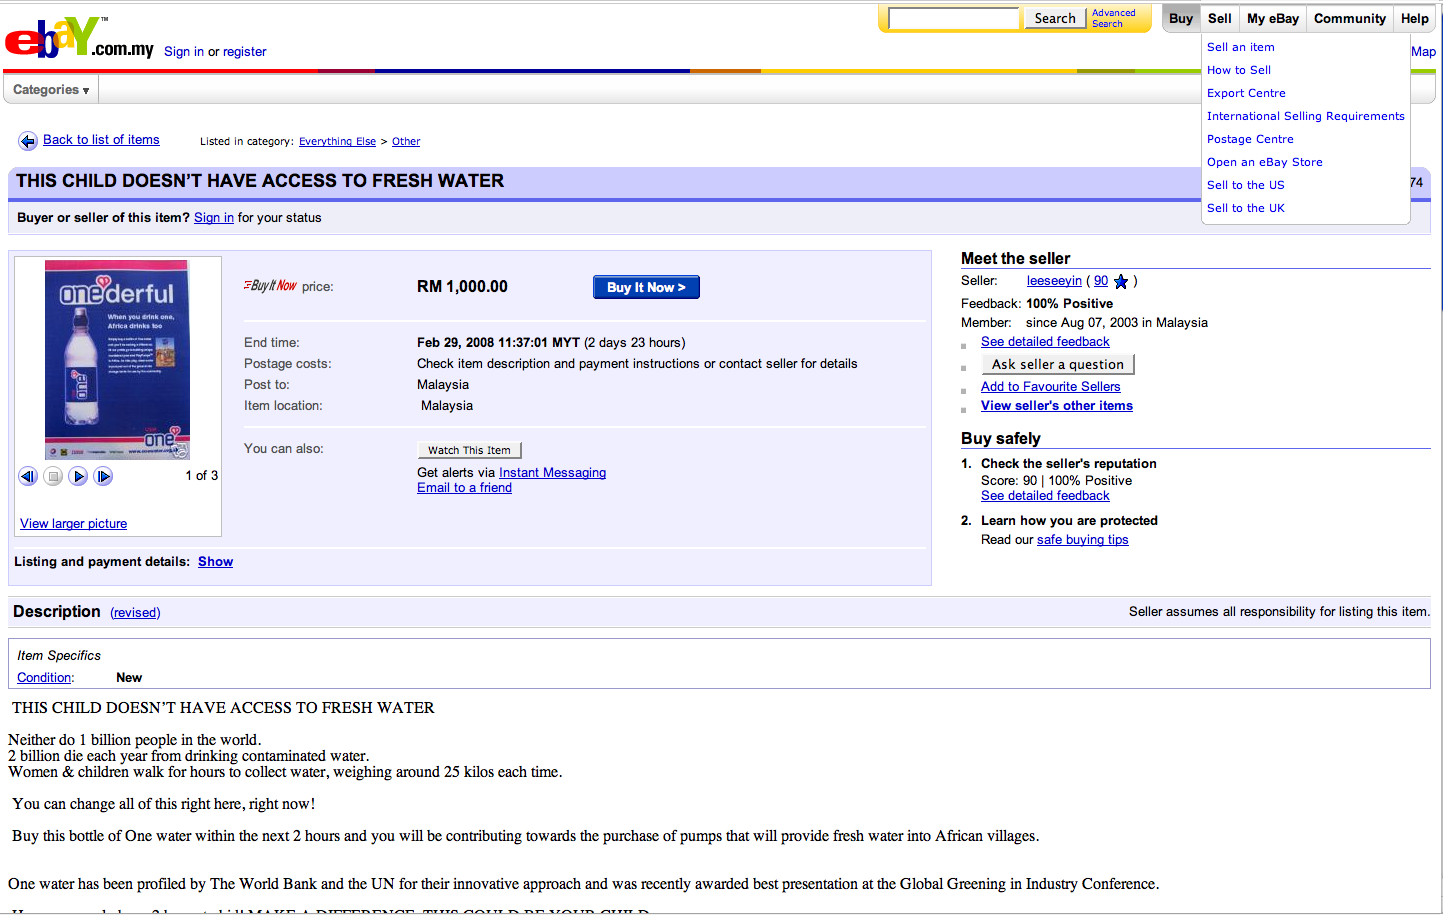The height and width of the screenshot is (915, 1443).
Task: Select Open an eBay Store entry
Action: pyautogui.click(x=1265, y=162)
